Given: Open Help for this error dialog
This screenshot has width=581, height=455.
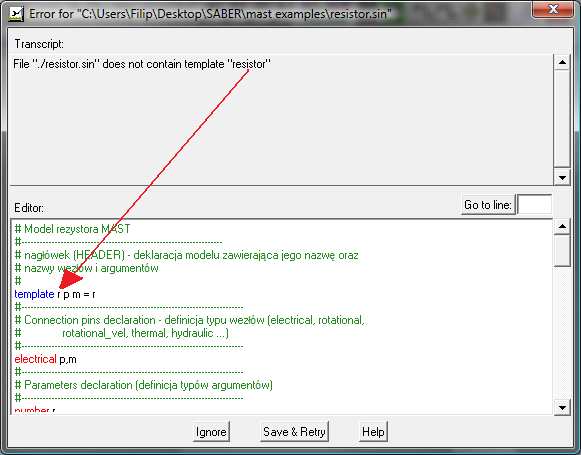Looking at the screenshot, I should [x=373, y=432].
